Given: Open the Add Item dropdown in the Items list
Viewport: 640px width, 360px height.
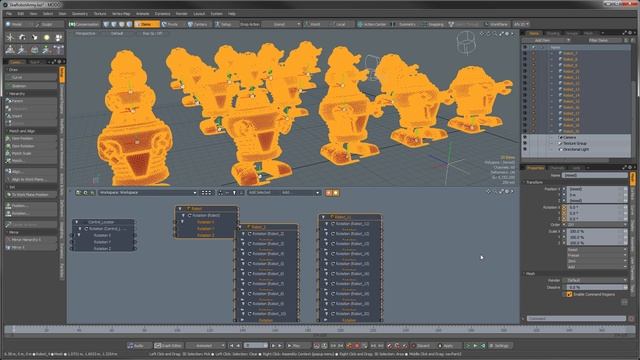Looking at the screenshot, I should point(546,40).
